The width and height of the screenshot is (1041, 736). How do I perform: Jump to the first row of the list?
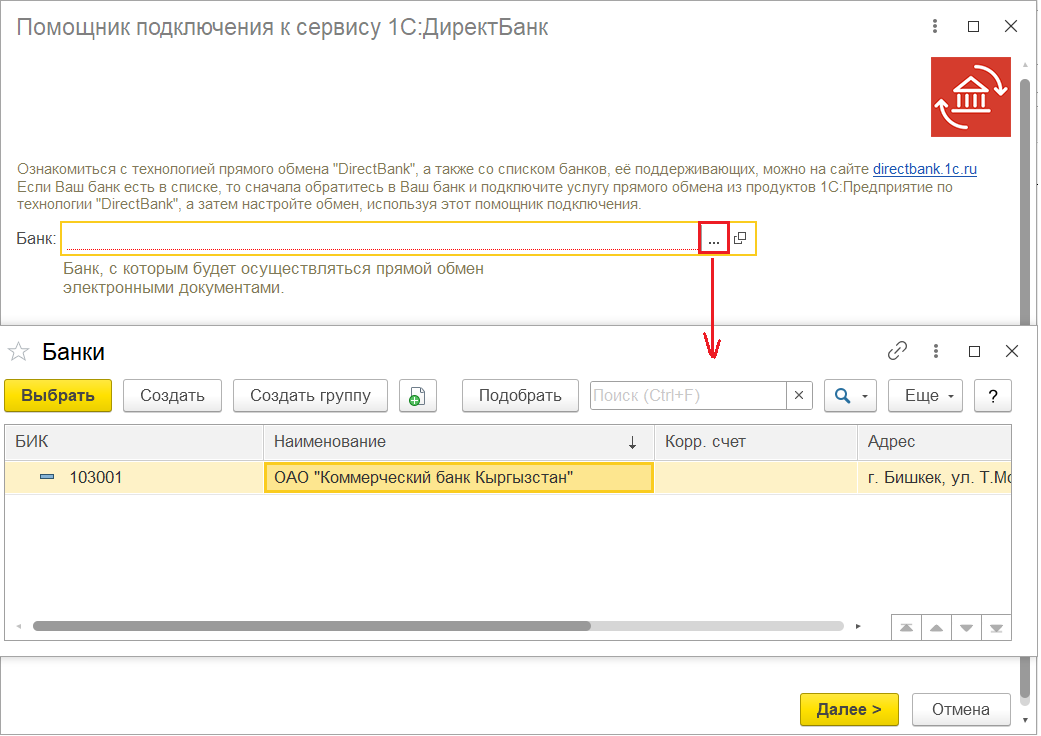906,628
